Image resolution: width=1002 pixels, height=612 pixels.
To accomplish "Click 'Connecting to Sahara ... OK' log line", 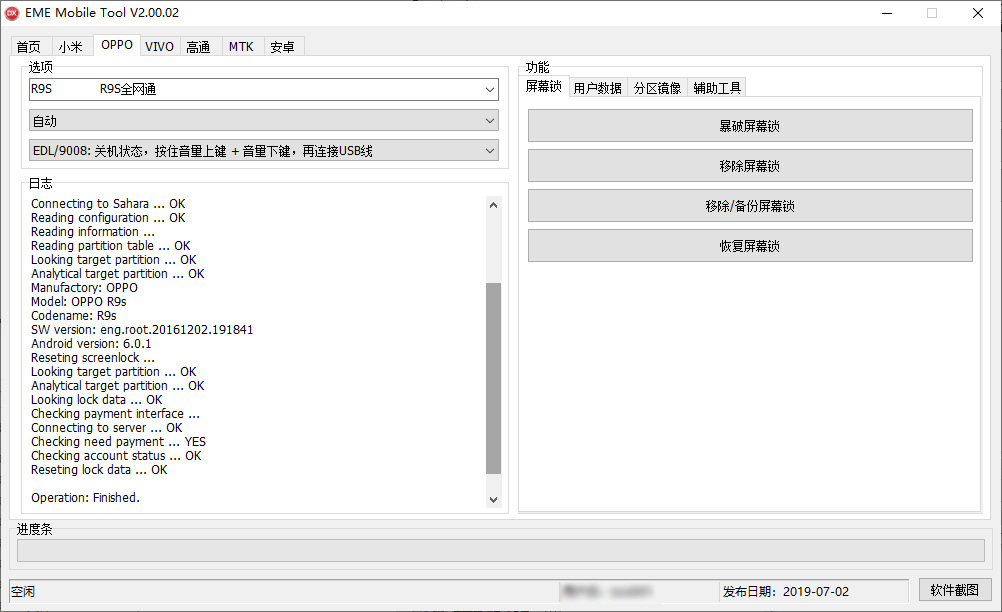I will 108,204.
